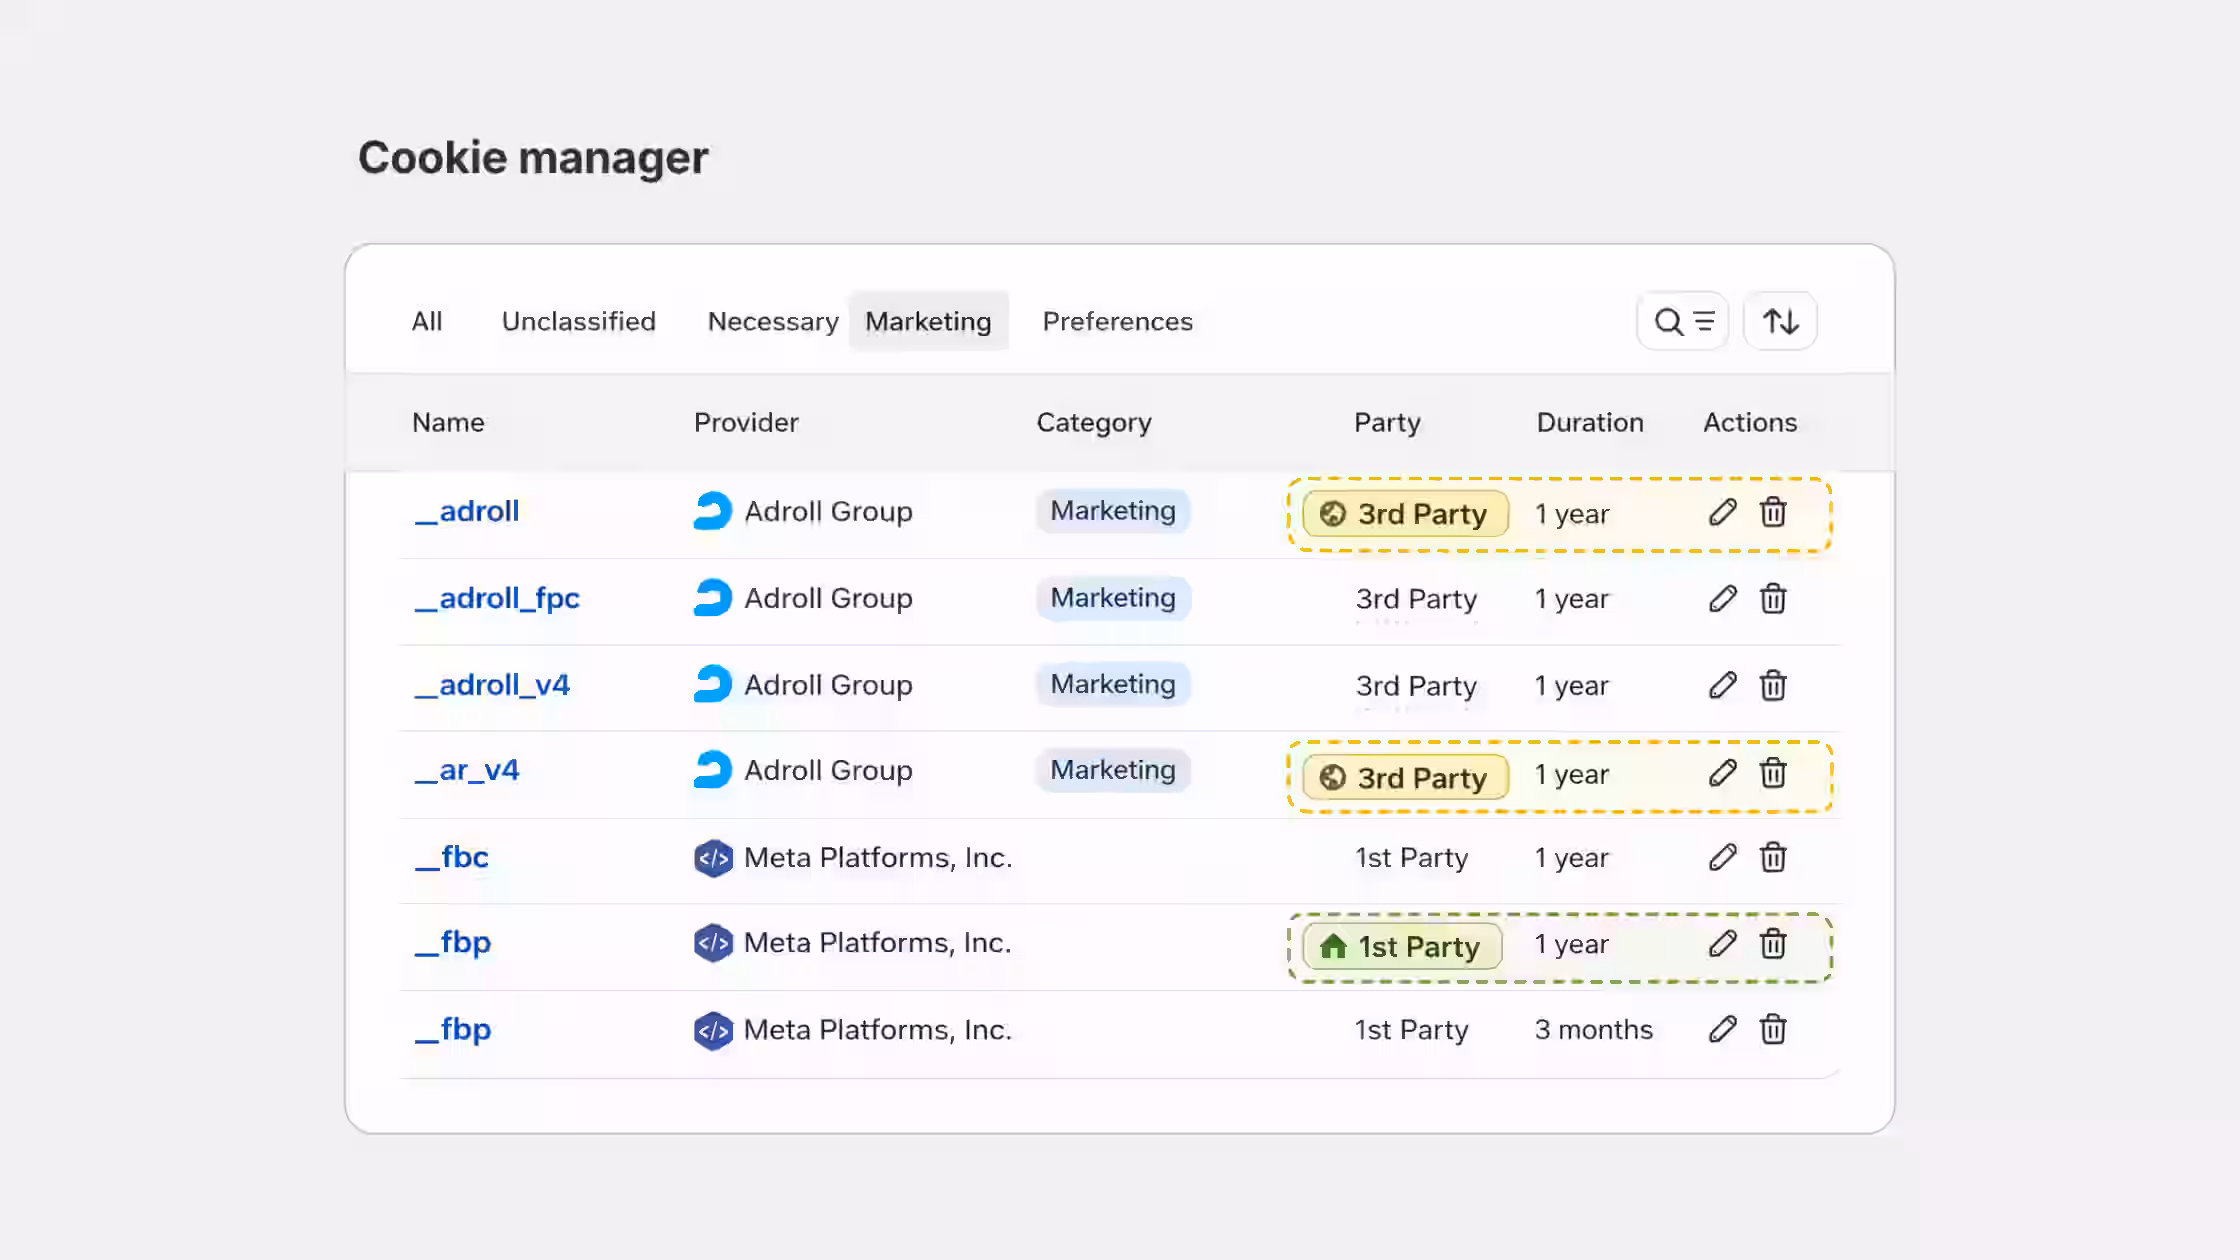Edit the _adroll_fpc cookie
The width and height of the screenshot is (2240, 1260).
click(x=1722, y=599)
